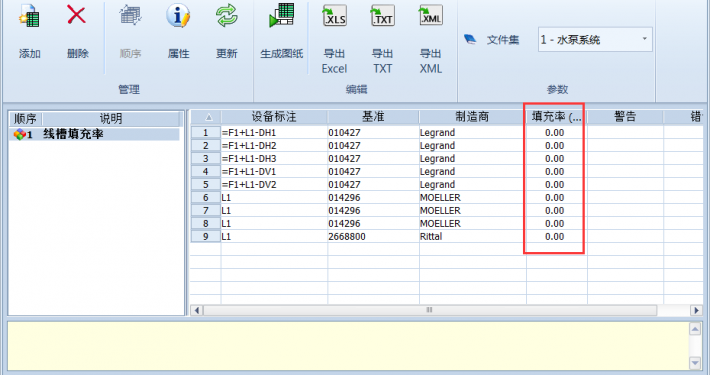The image size is (710, 375).
Task: Click the 基准 column header
Action: pos(373,117)
